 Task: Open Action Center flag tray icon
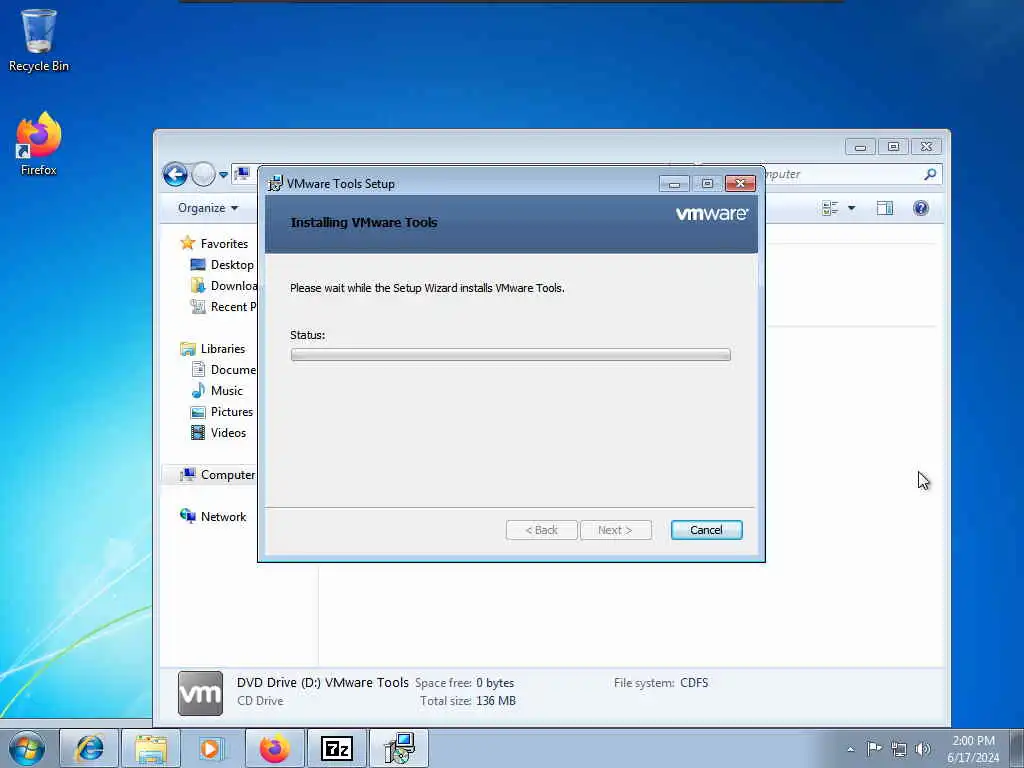pos(874,748)
